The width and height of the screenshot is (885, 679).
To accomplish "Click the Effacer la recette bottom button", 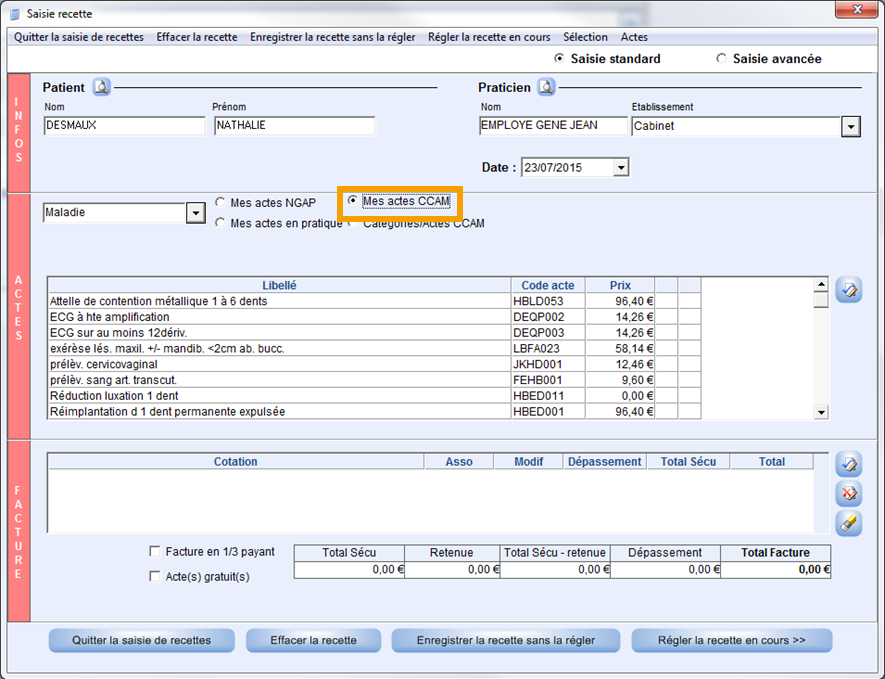I will (x=313, y=640).
